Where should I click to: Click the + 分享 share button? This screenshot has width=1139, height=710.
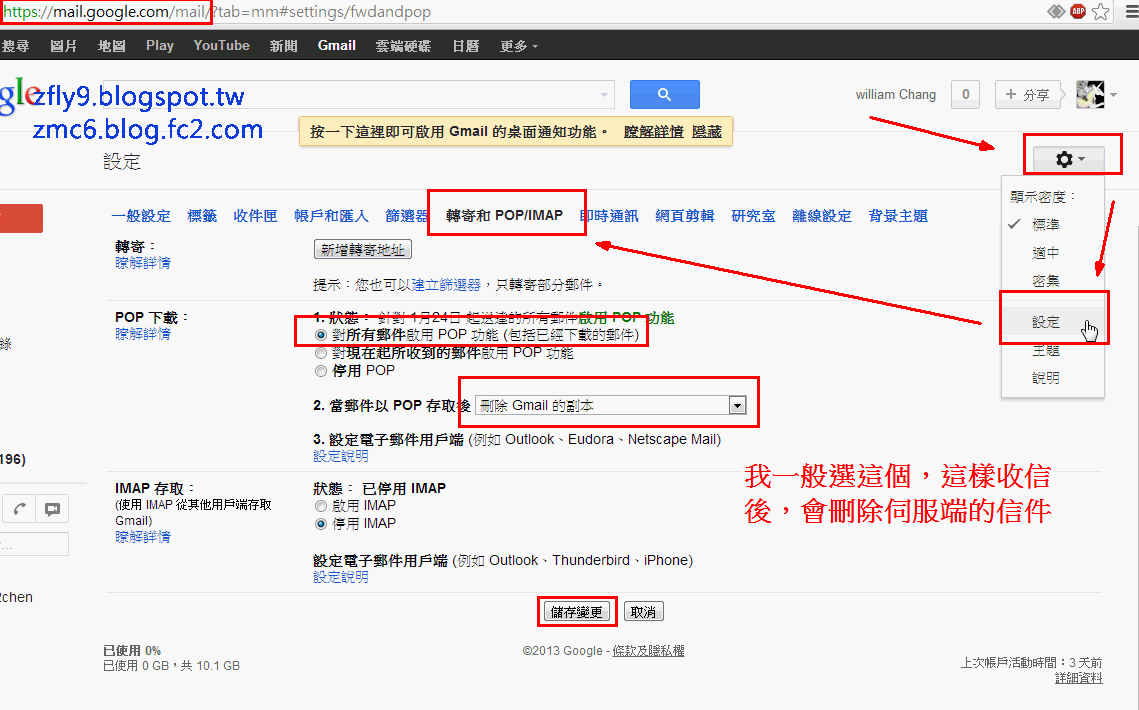coord(1028,94)
